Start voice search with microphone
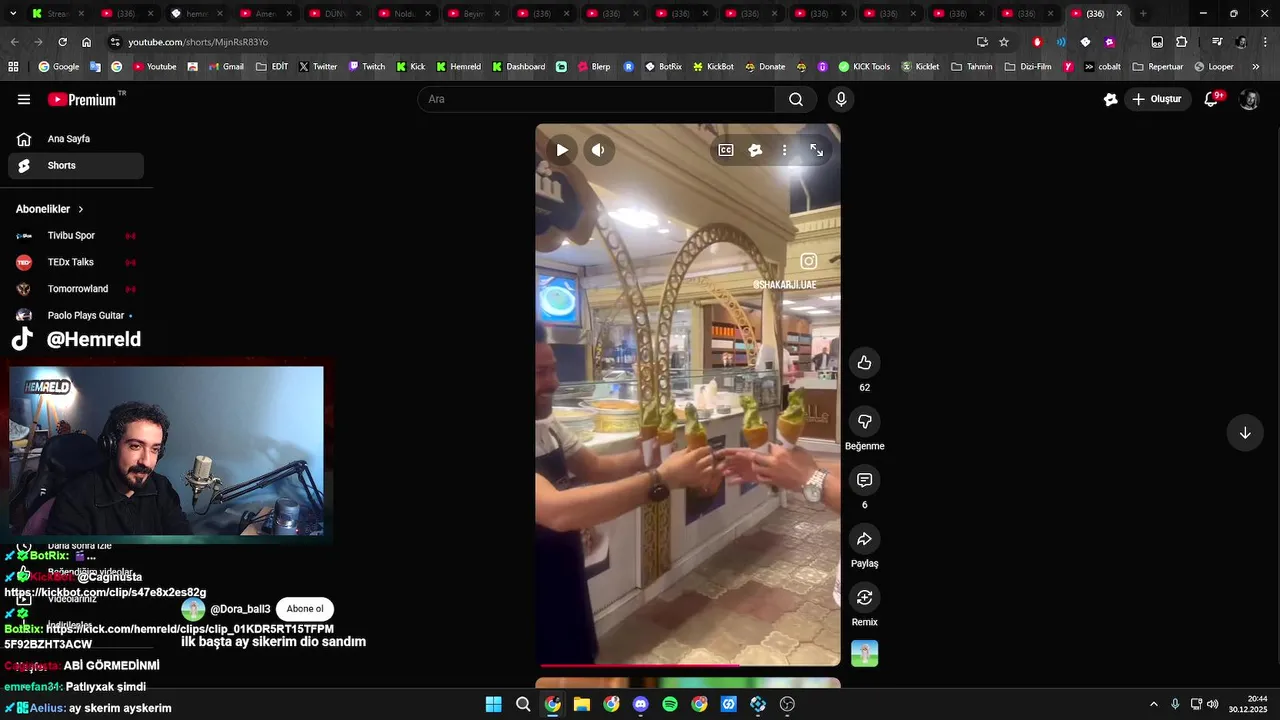 [841, 99]
